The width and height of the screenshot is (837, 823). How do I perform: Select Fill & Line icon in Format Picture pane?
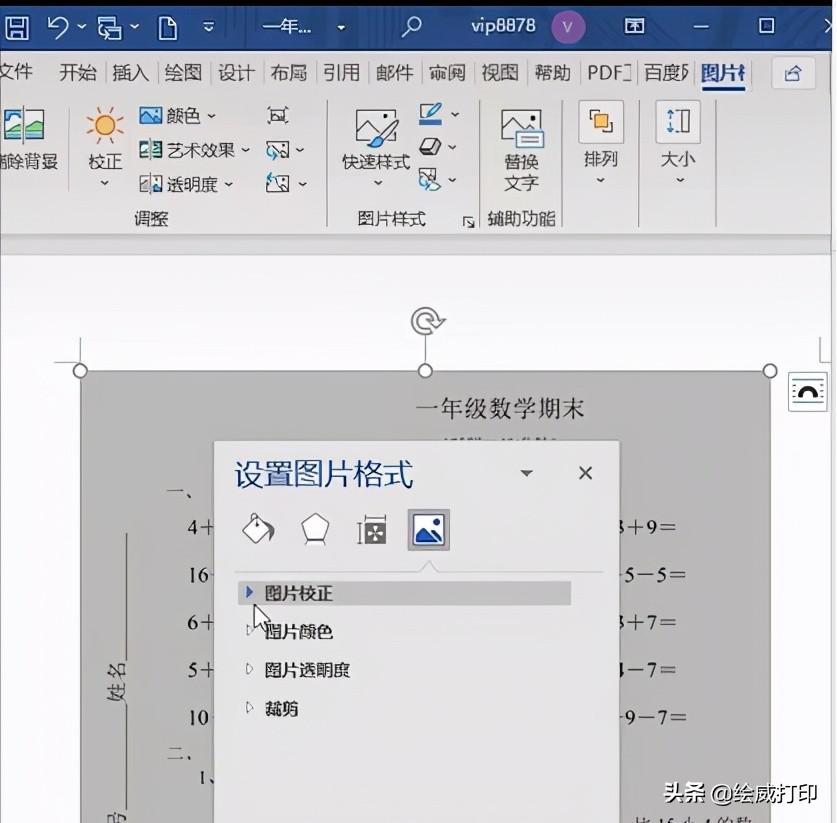[x=258, y=529]
